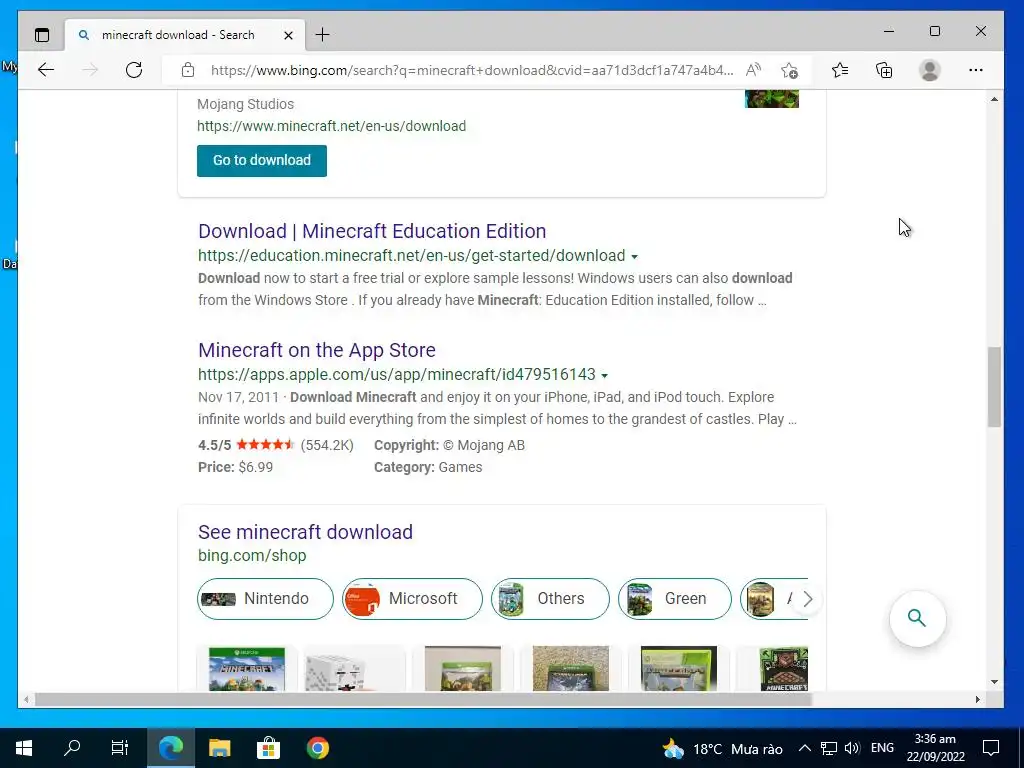
Task: Add this page to favorites
Action: 789,70
